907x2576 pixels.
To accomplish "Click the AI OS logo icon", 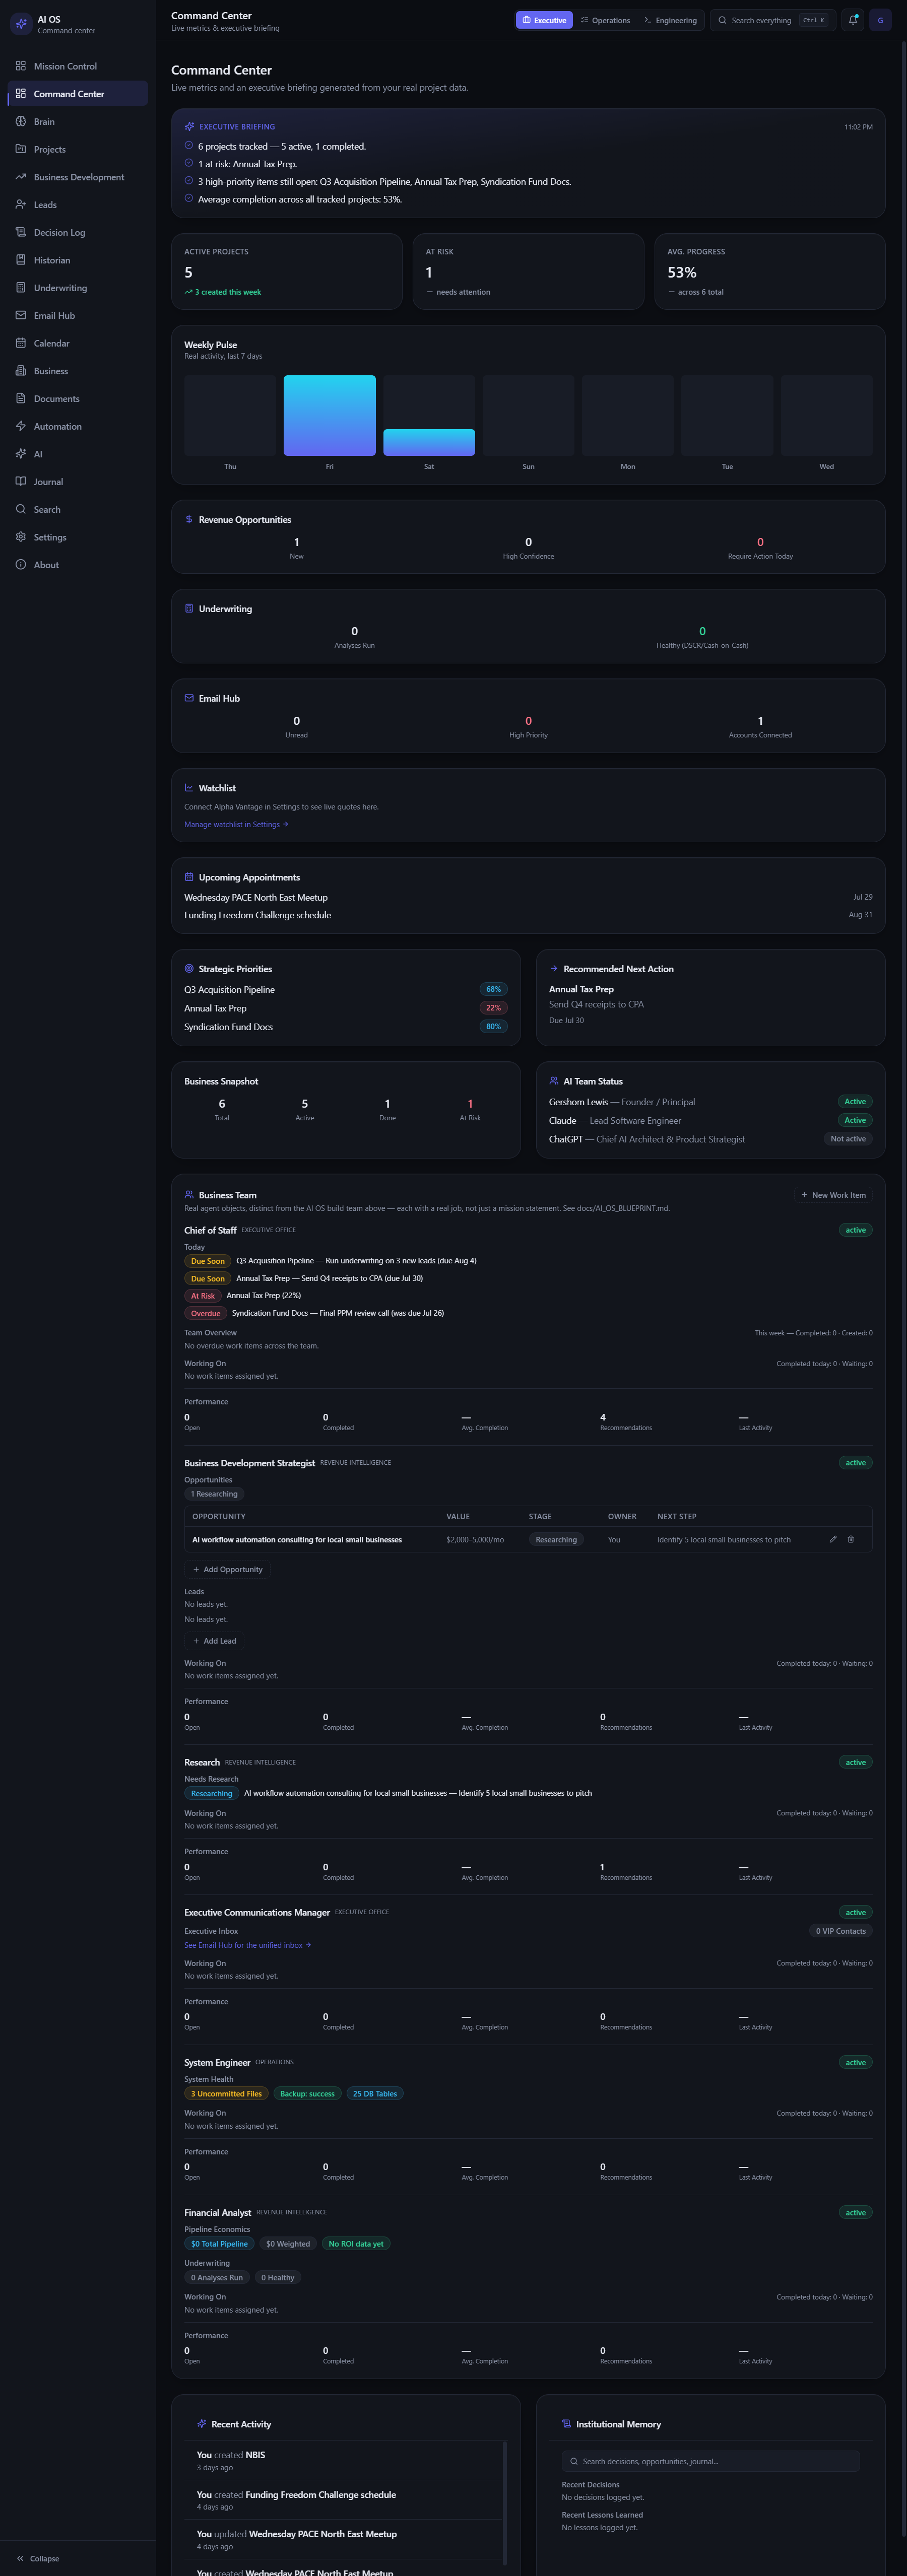I will (x=21, y=24).
